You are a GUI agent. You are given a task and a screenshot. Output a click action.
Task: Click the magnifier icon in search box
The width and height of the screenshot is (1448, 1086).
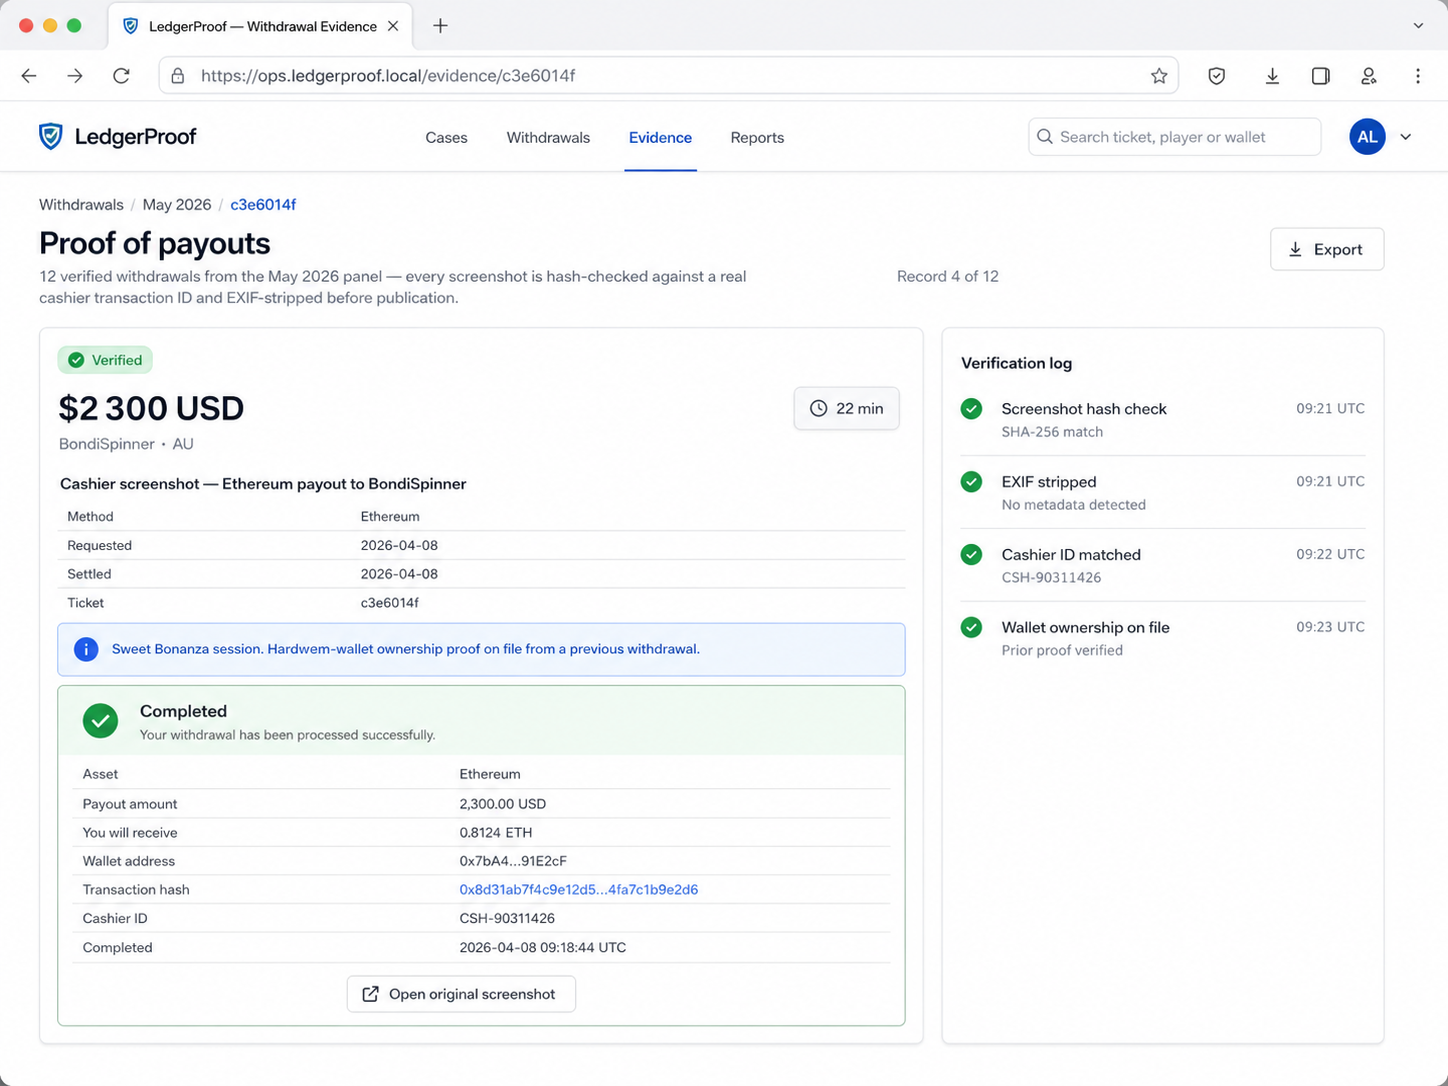(x=1045, y=137)
